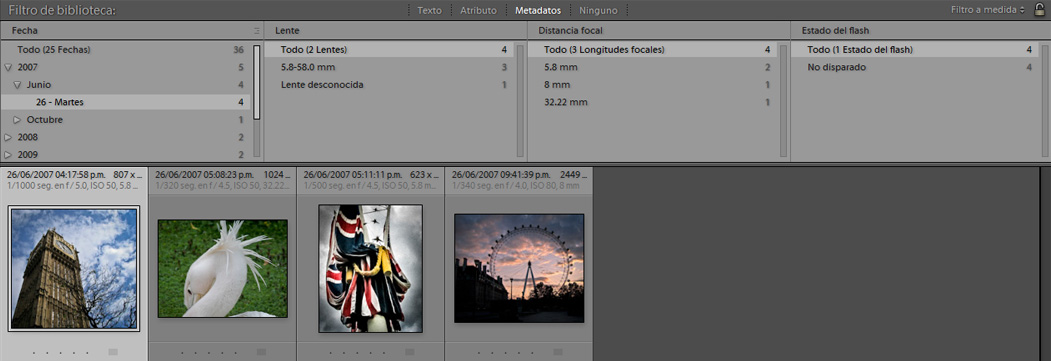This screenshot has height=361, width=1051.
Task: Open color label box under pelican photo
Action: coord(261,352)
